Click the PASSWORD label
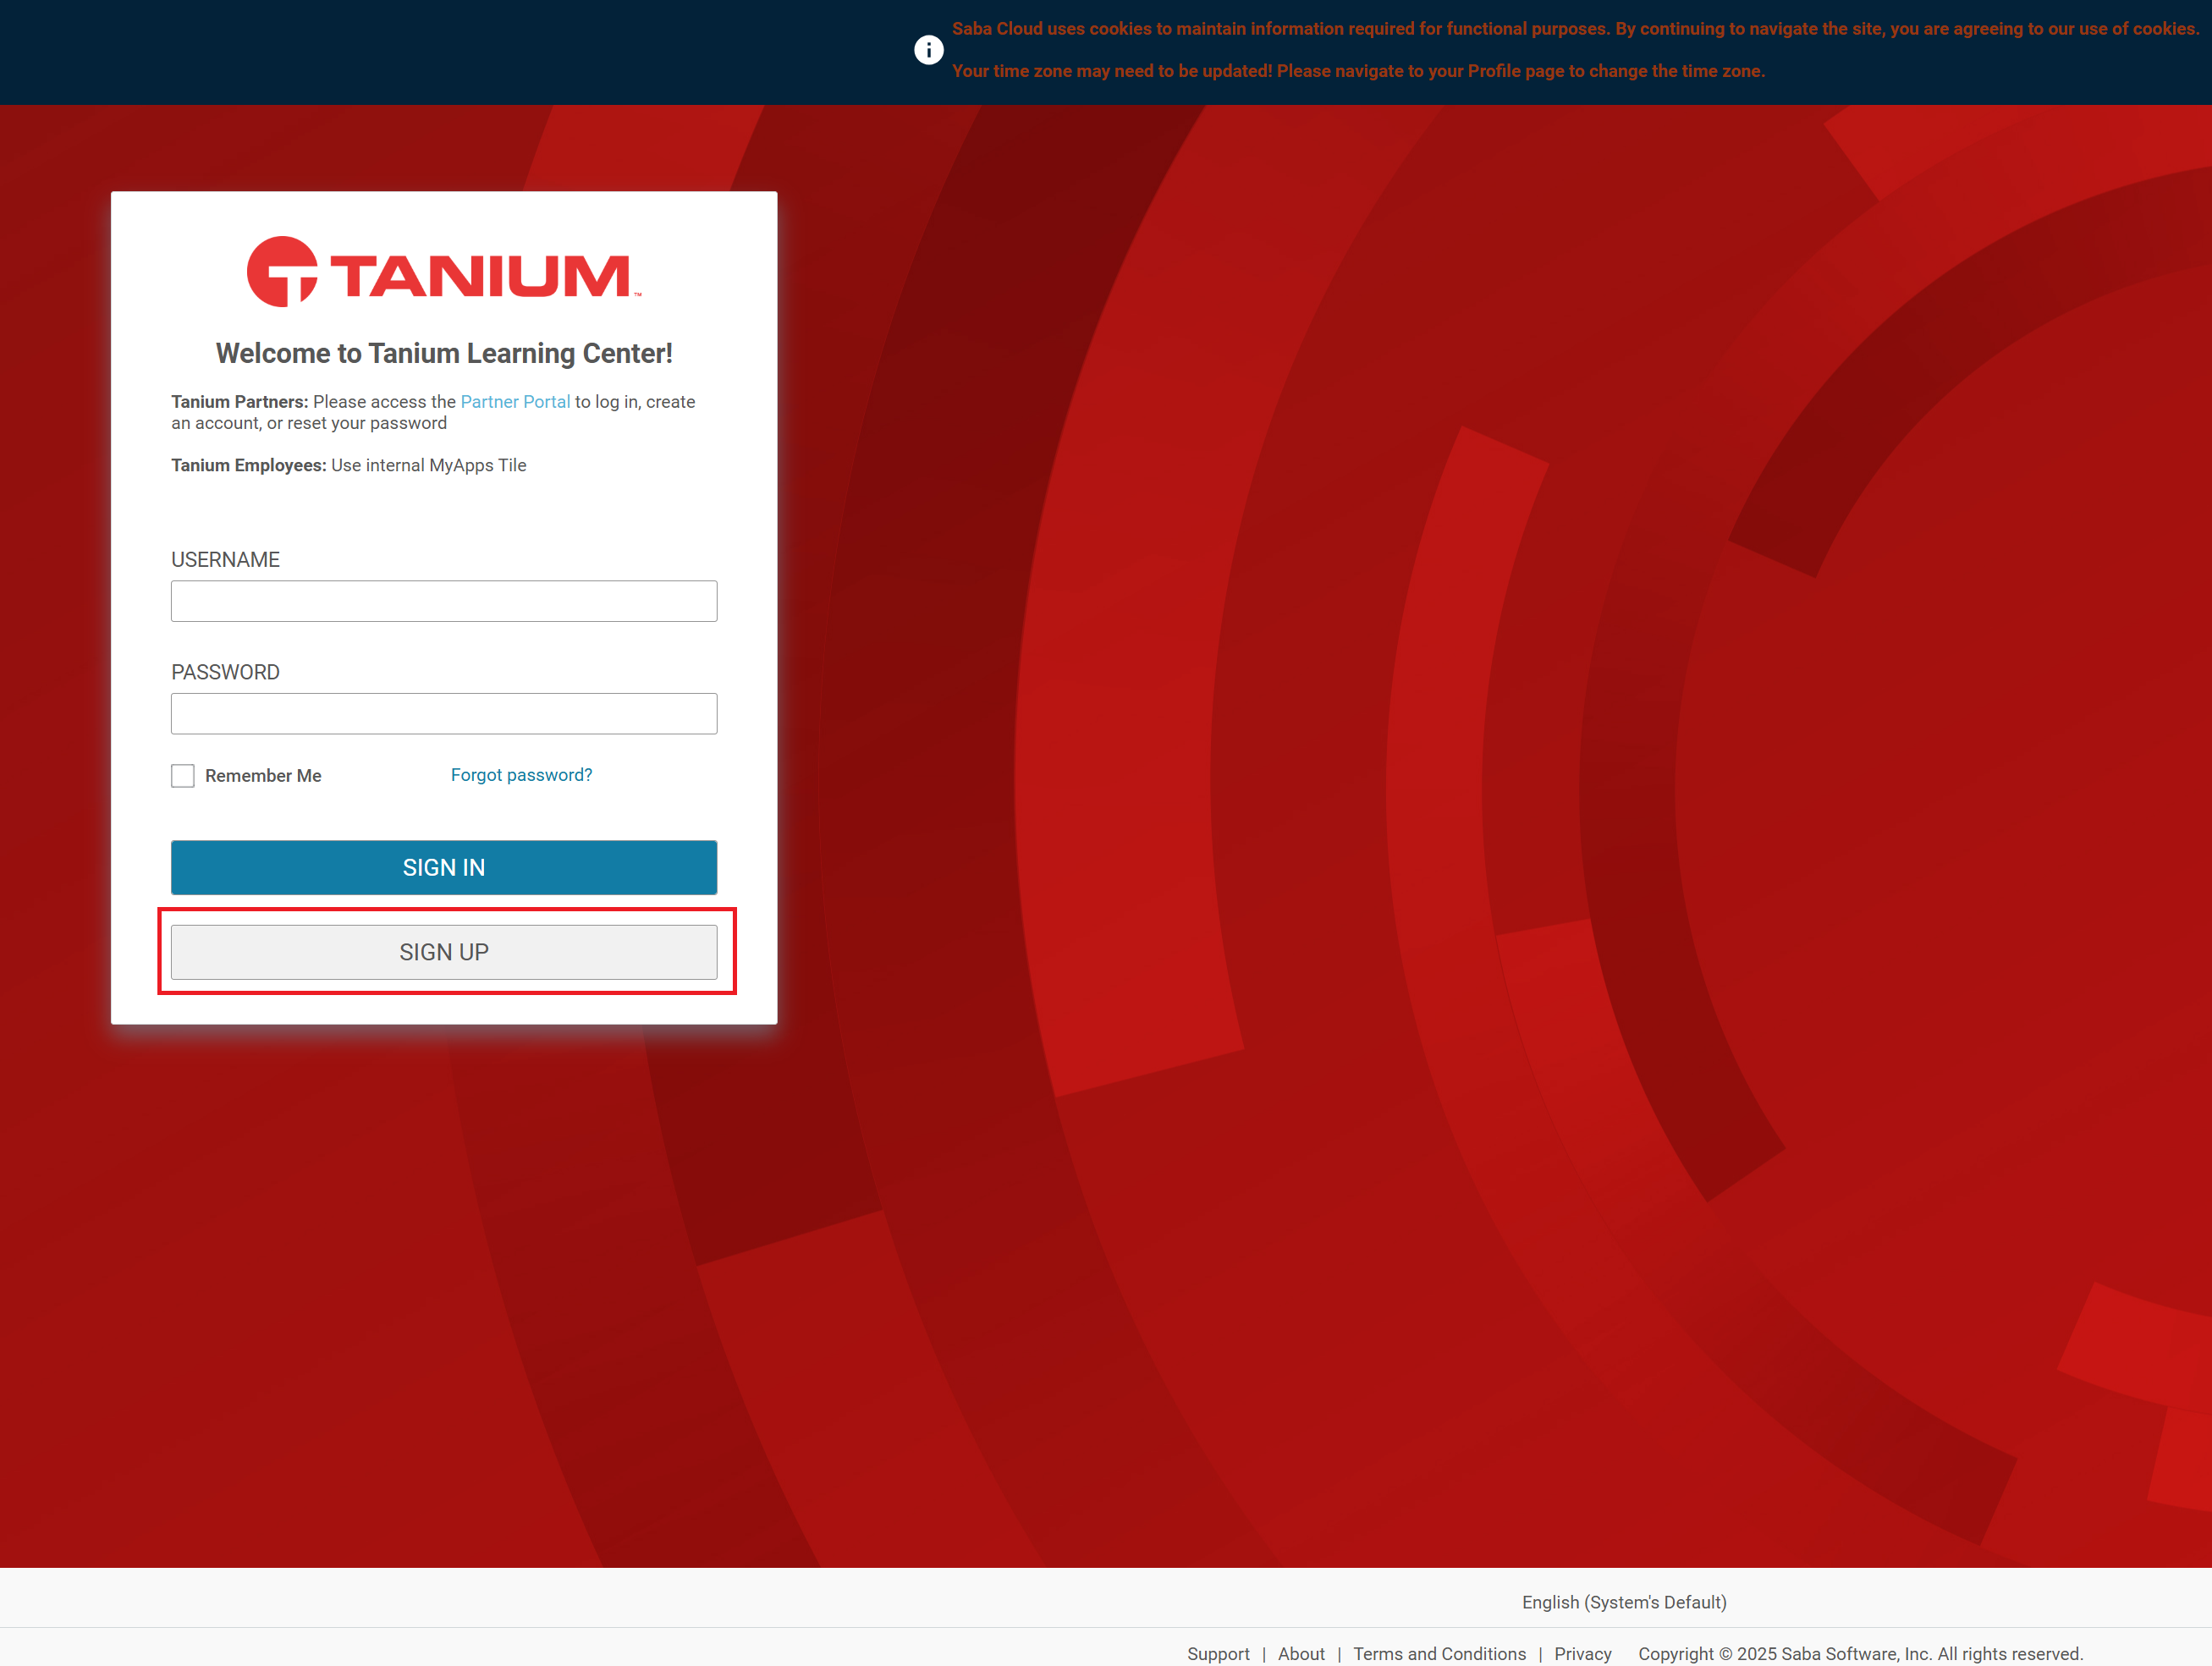Viewport: 2212px width, 1666px height. coord(225,672)
